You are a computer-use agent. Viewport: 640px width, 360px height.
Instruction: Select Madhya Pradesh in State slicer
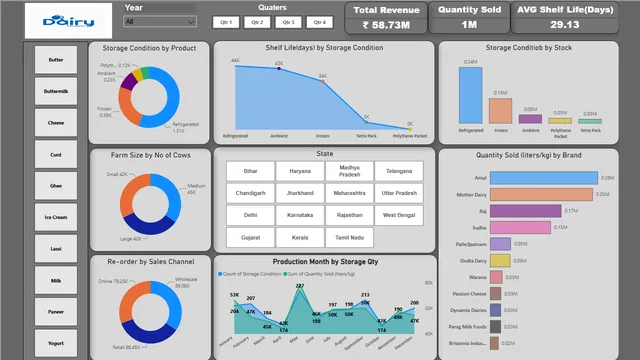349,171
